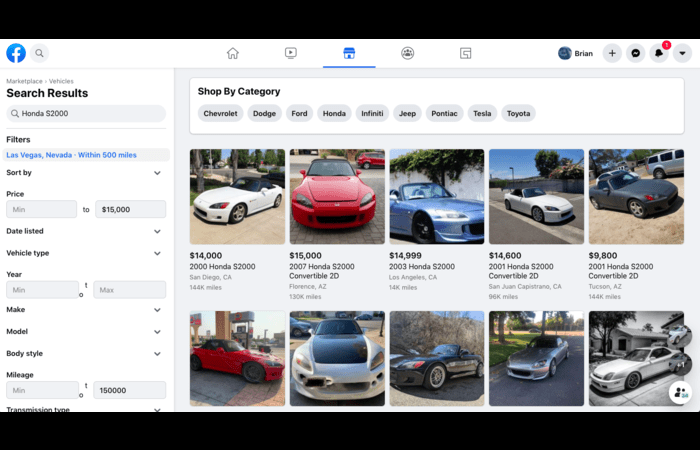Click the Price Min field

point(42,209)
